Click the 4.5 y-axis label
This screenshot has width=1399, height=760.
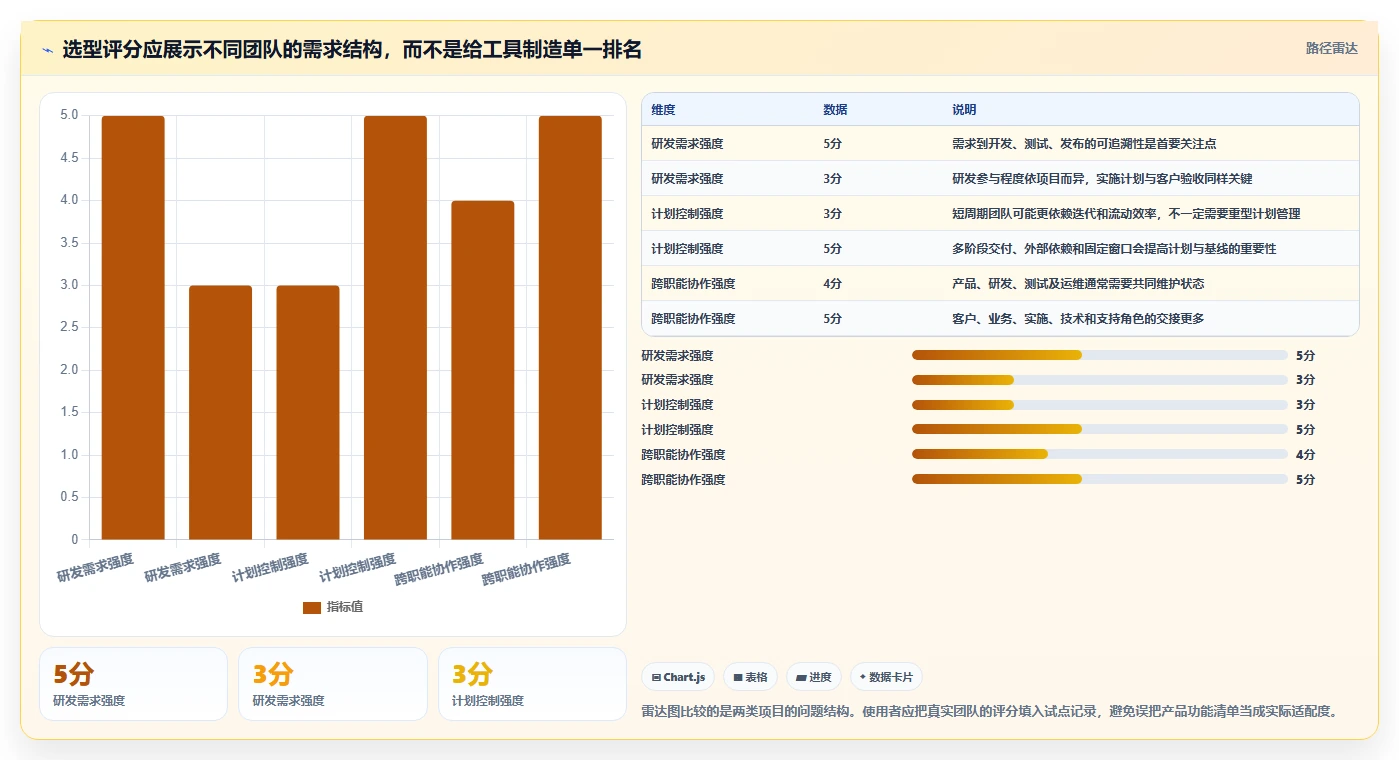(69, 158)
